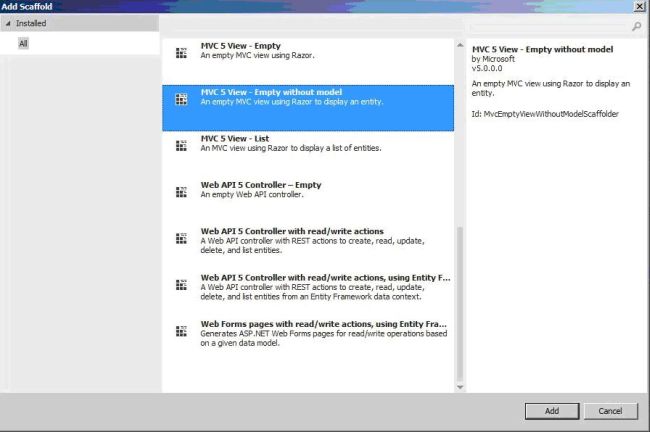650x432 pixels.
Task: Click 'by Microsoft' in details pane
Action: pos(493,59)
